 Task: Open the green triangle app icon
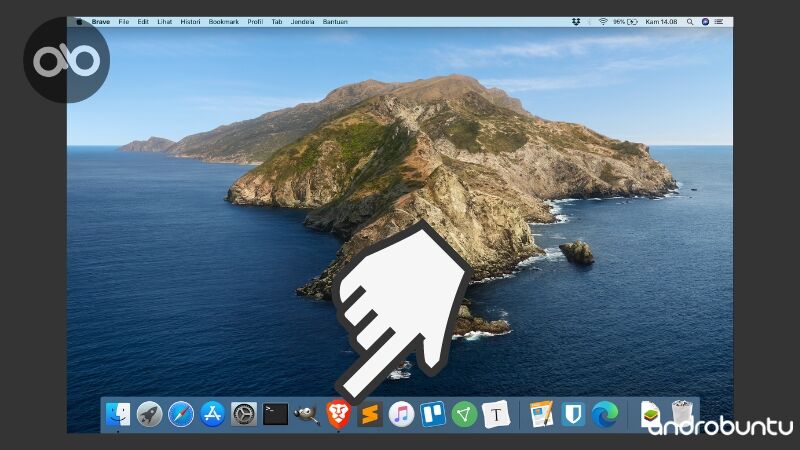pos(464,414)
